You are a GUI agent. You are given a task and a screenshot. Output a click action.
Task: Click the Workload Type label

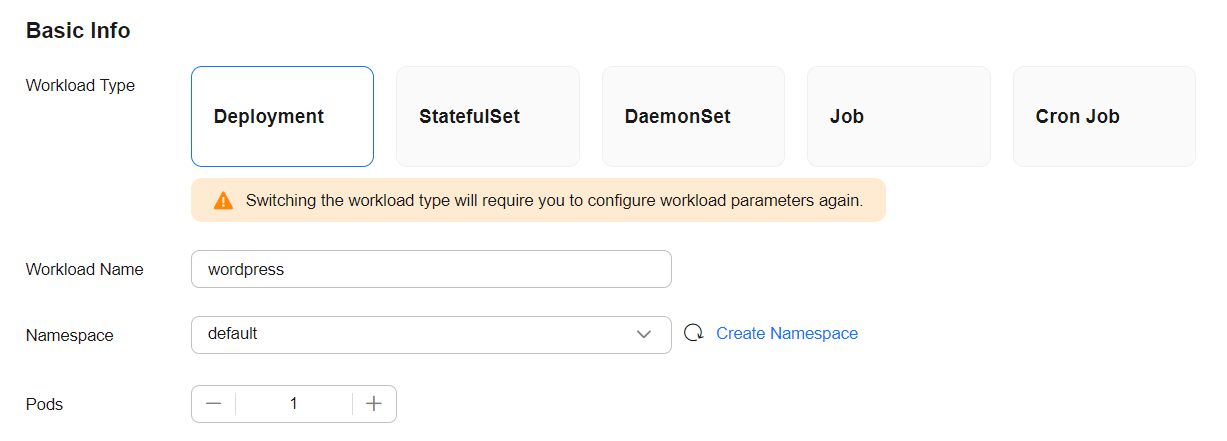80,85
